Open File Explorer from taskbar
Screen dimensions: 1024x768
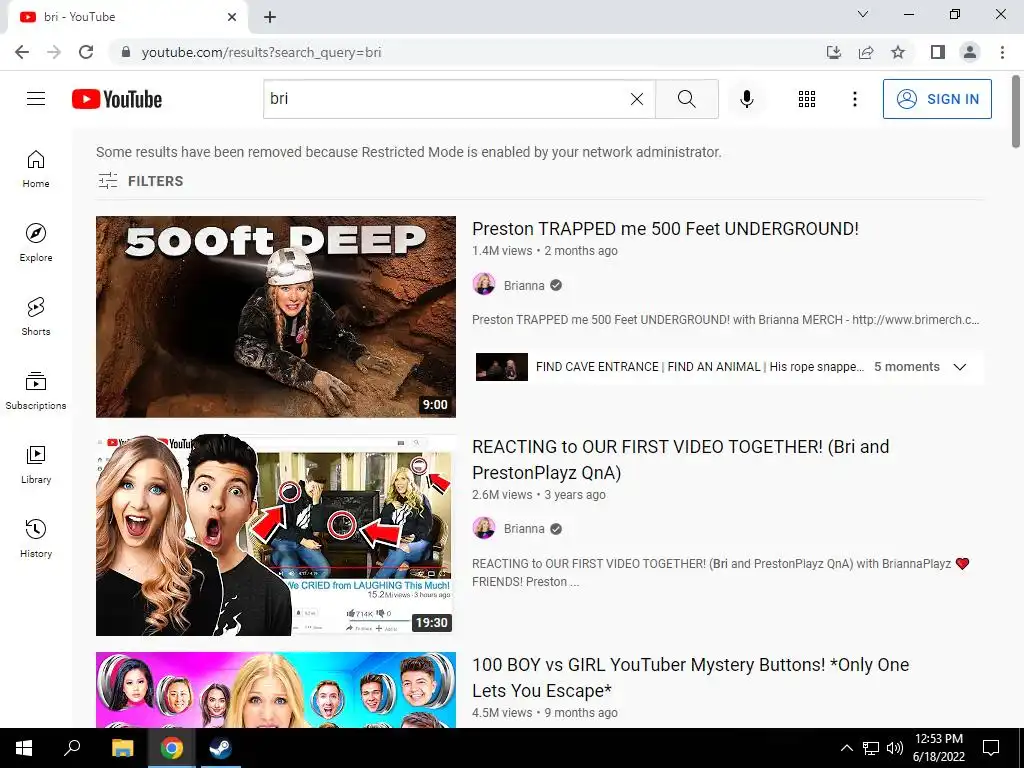[x=122, y=748]
